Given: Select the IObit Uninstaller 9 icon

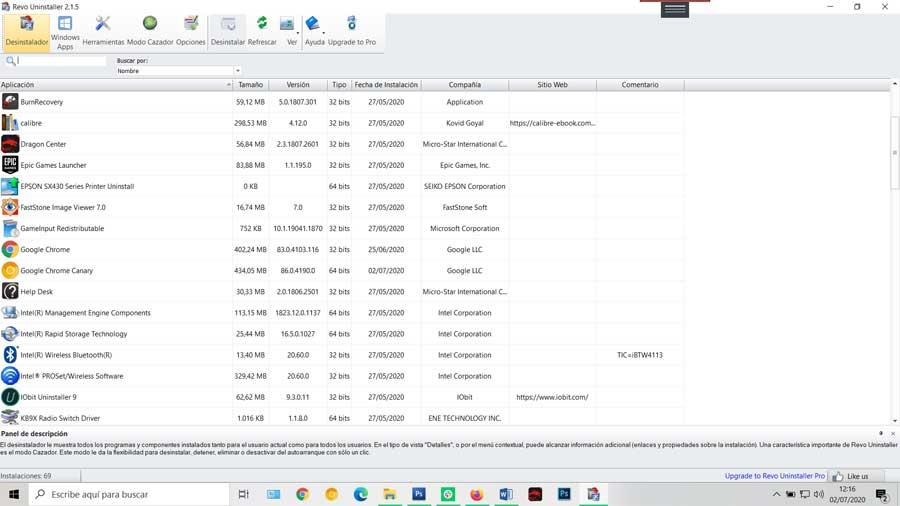Looking at the screenshot, I should 10,397.
